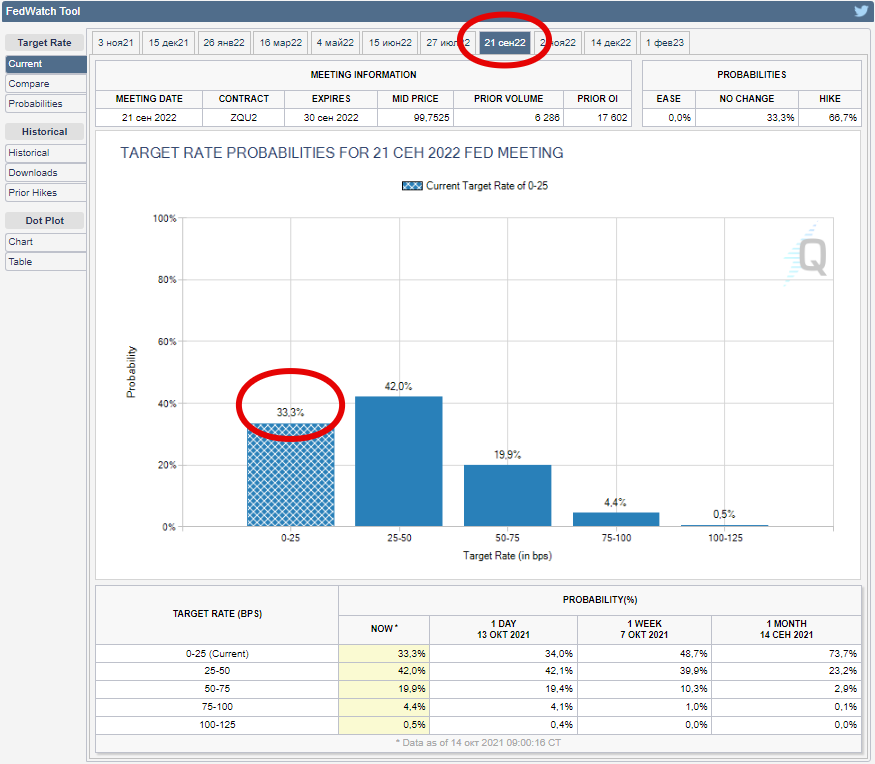The image size is (875, 764).
Task: Open the Compare sidebar item
Action: tap(46, 84)
